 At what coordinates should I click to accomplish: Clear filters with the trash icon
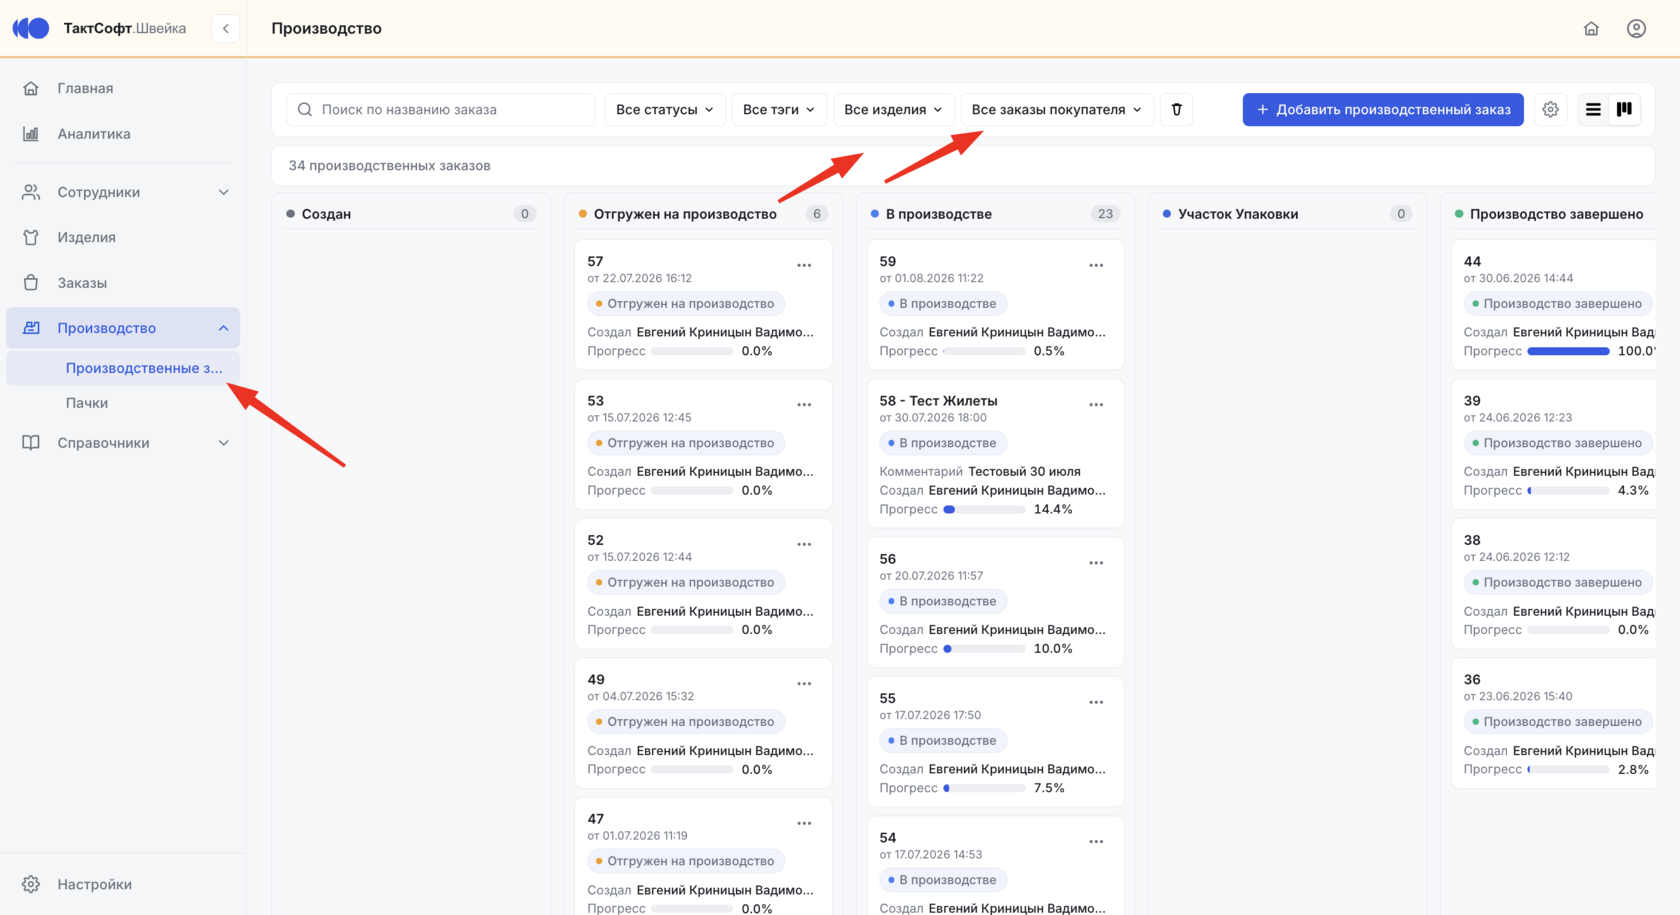[1177, 109]
